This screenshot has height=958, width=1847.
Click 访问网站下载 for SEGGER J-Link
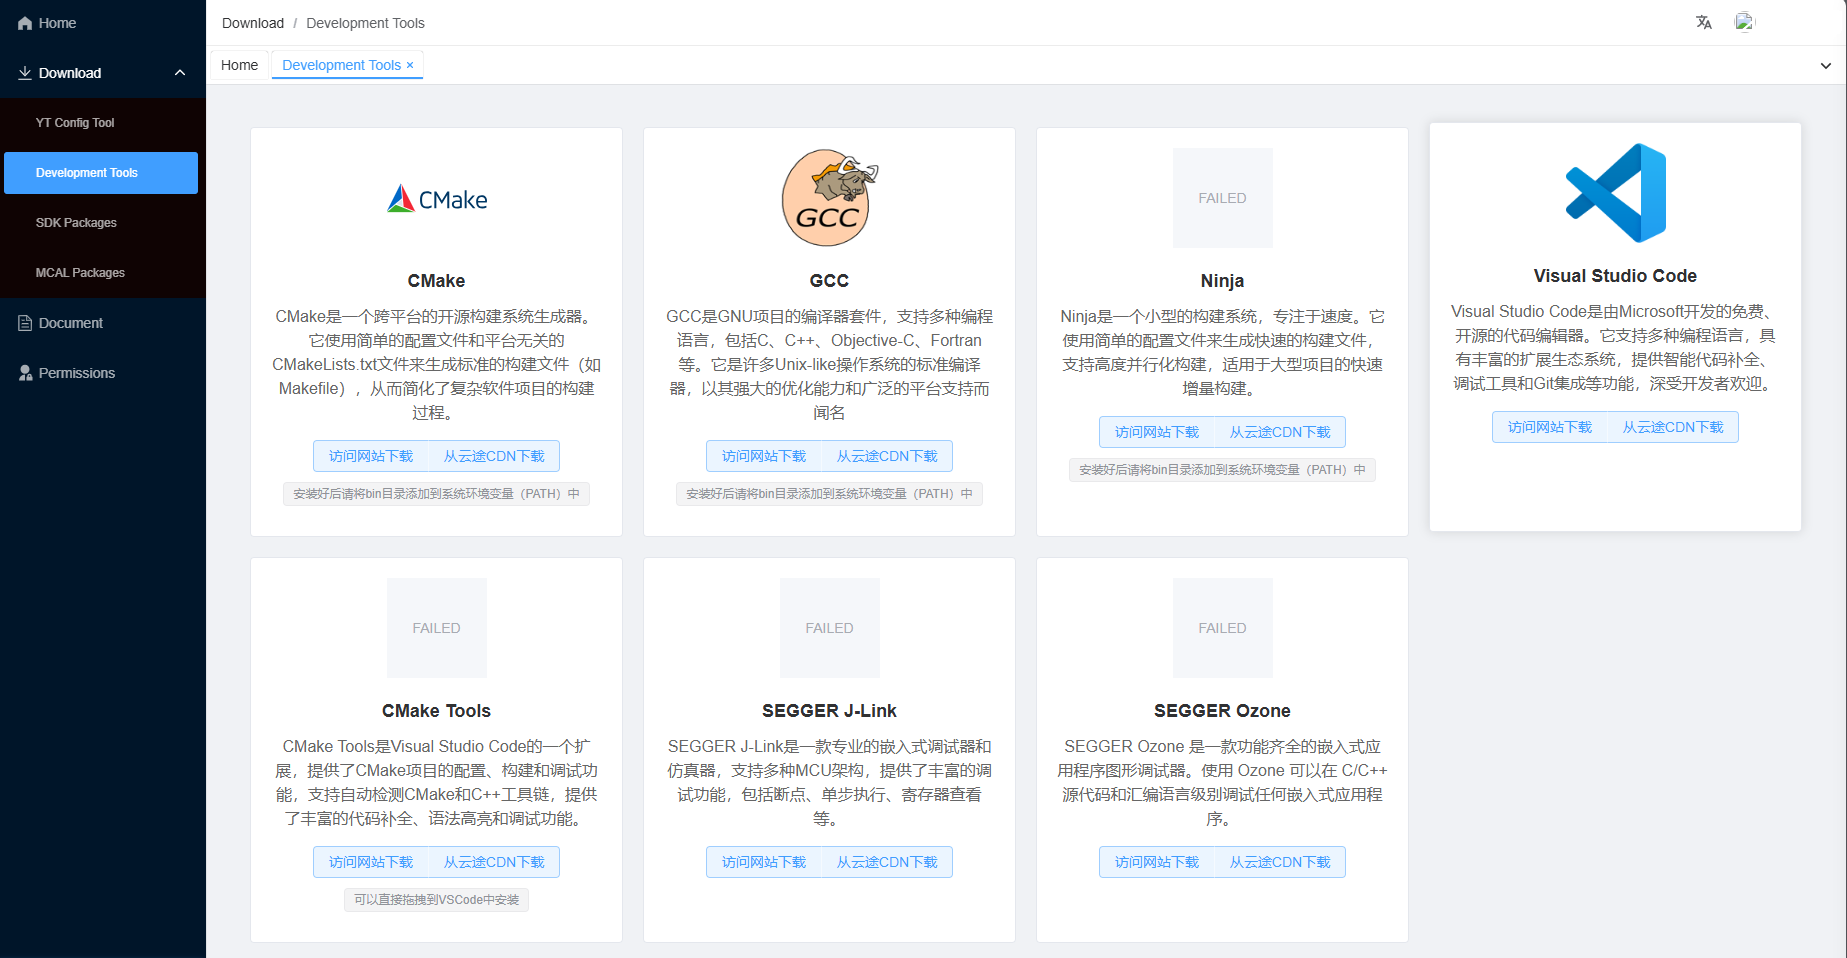[x=764, y=862]
